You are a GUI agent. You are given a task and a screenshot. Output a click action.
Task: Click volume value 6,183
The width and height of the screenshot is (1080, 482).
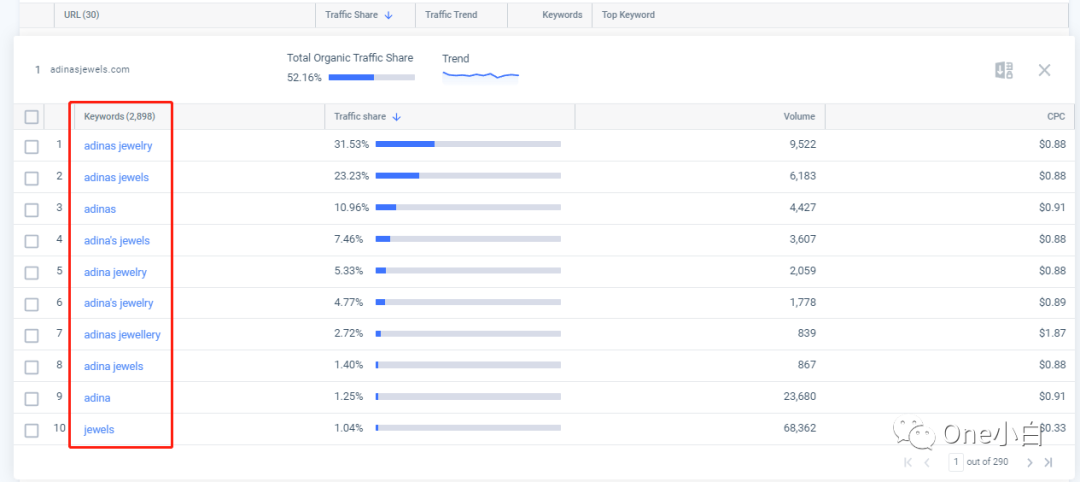(x=802, y=176)
